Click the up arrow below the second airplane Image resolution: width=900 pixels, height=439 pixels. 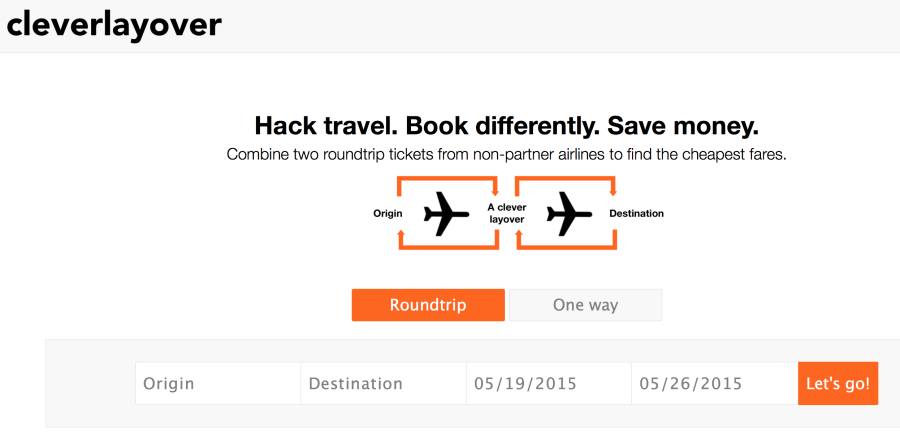[519, 236]
